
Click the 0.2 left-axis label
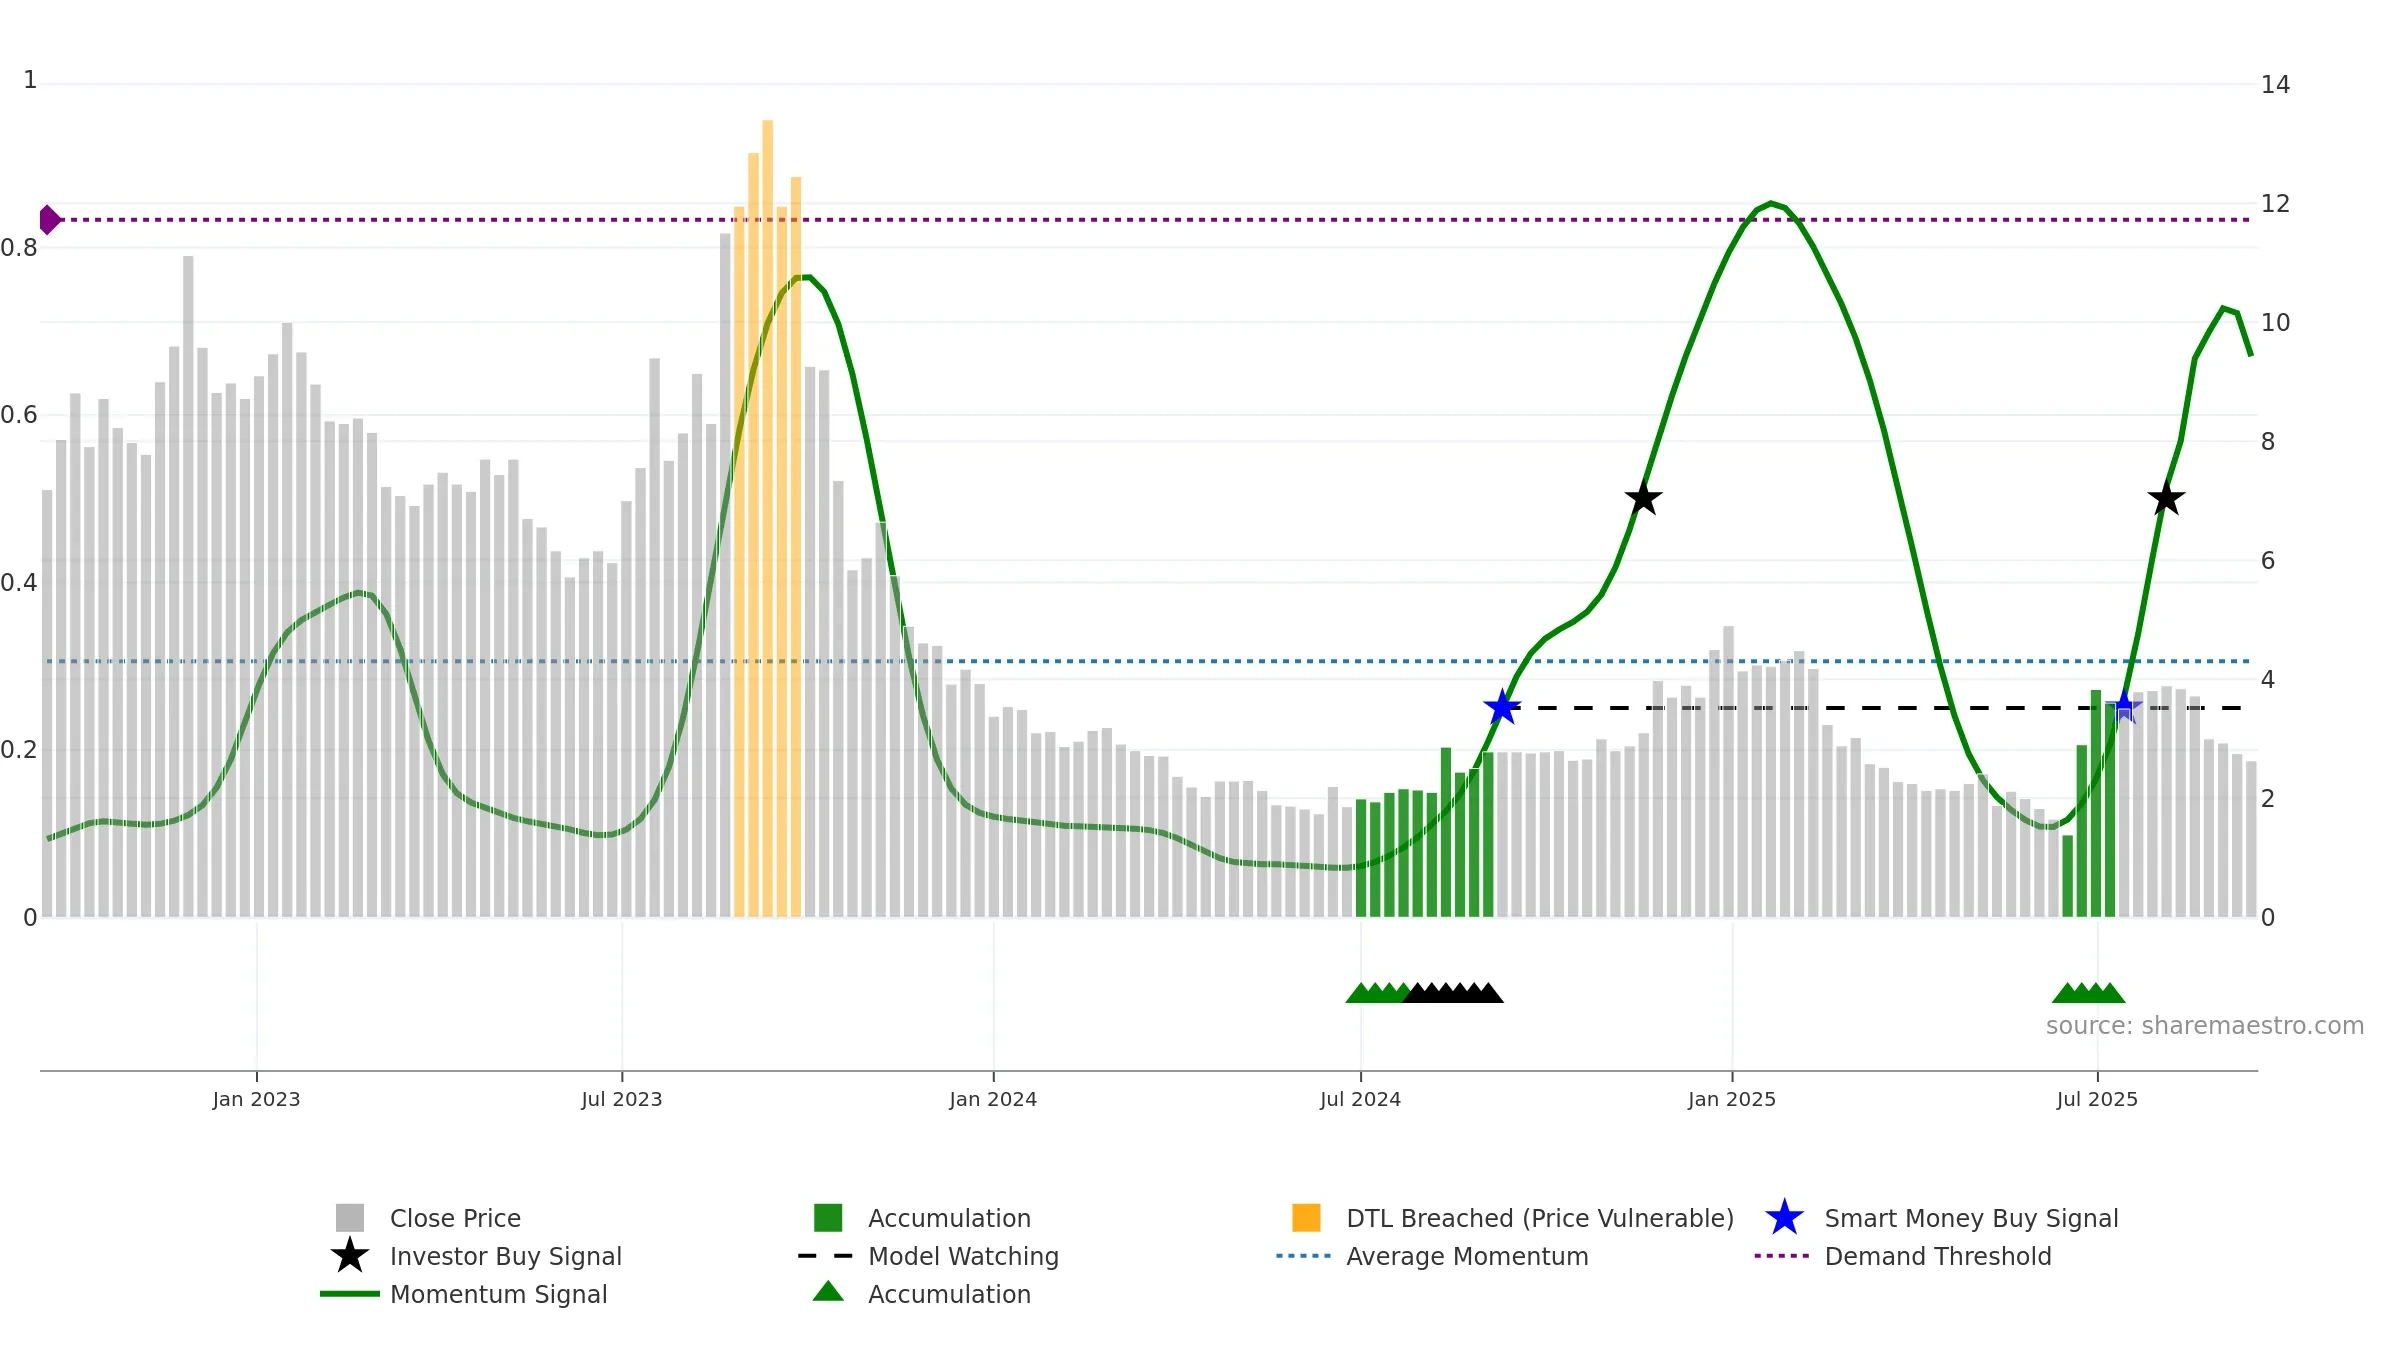19,750
